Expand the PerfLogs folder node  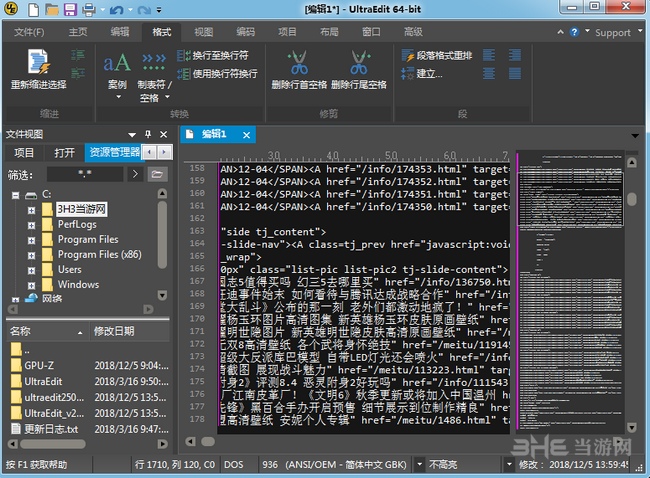(31, 226)
